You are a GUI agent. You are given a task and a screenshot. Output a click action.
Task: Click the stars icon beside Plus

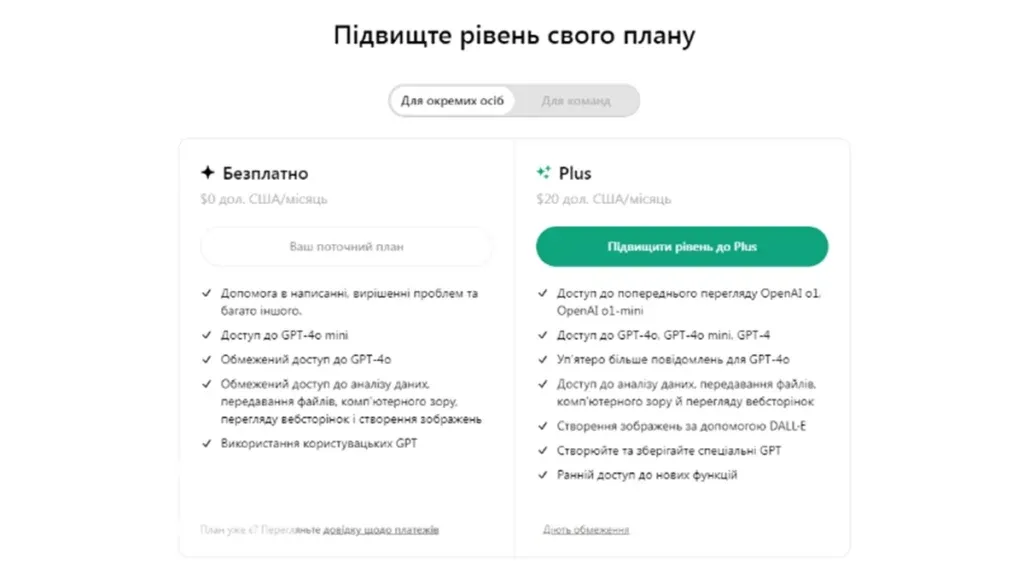pyautogui.click(x=545, y=172)
